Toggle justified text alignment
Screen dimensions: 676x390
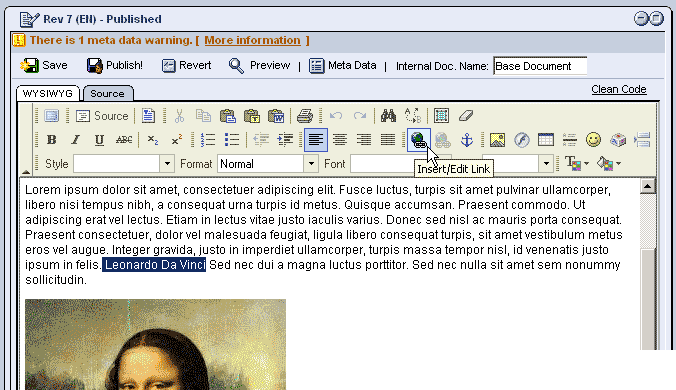(x=388, y=140)
